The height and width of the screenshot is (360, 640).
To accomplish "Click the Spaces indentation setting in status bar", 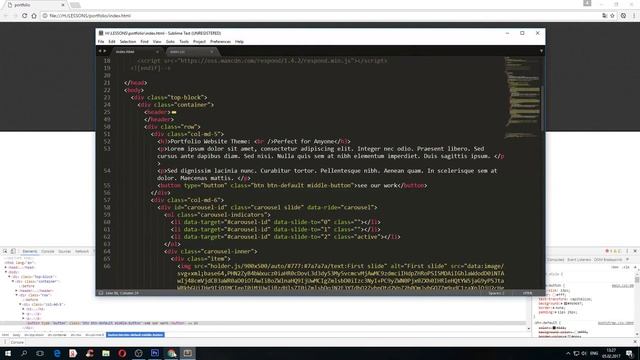I will (496, 293).
